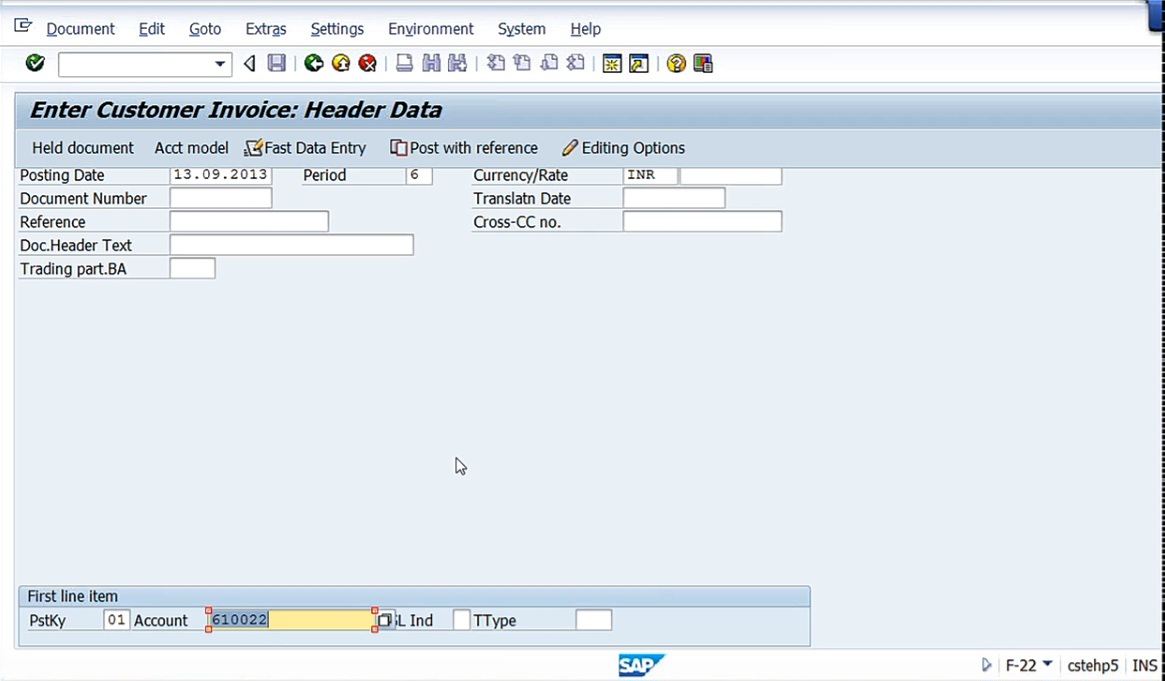Click the Period field
The image size is (1165, 681).
click(x=419, y=175)
